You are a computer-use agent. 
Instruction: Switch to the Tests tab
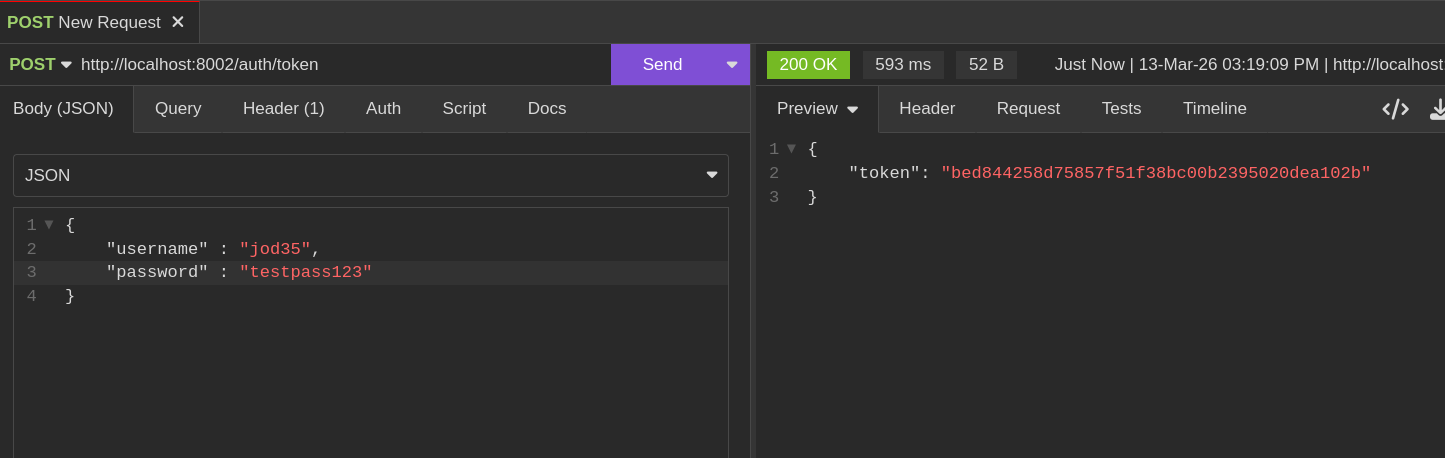(x=1121, y=109)
